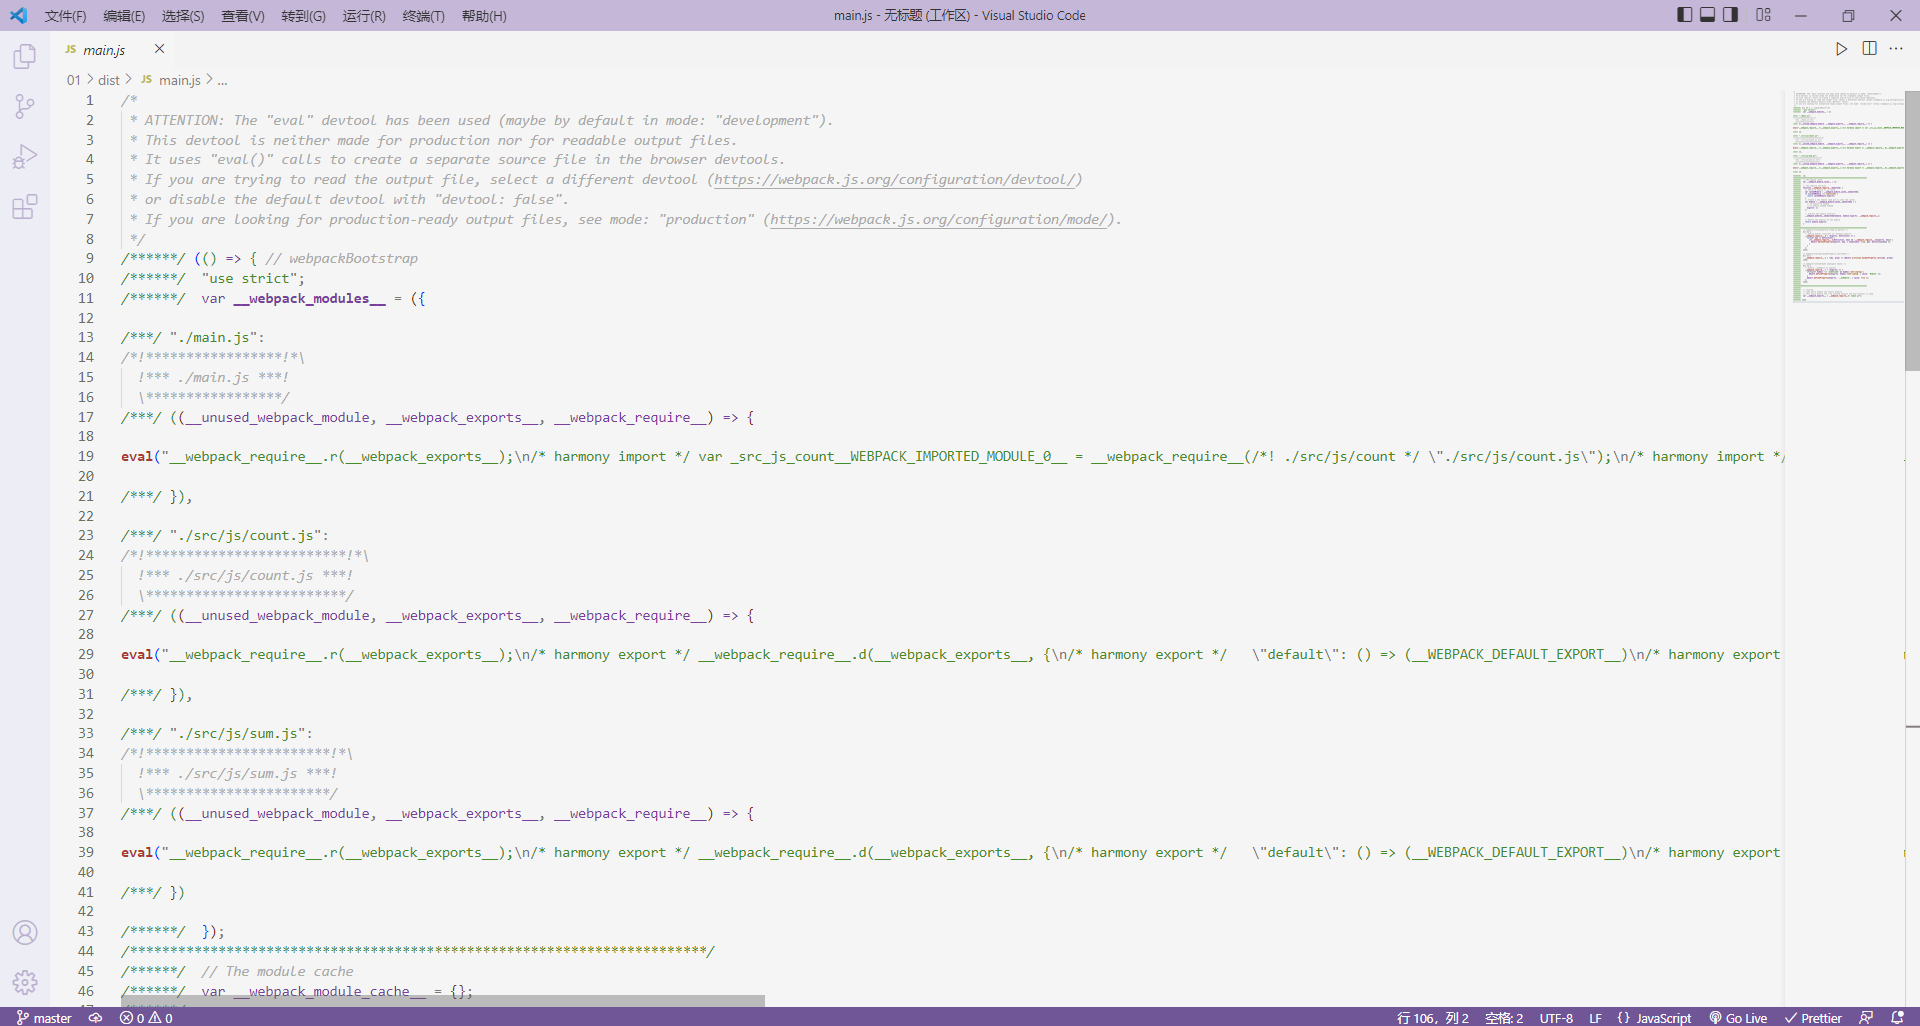
Task: Open the webpack configuration/mode link
Action: click(939, 220)
